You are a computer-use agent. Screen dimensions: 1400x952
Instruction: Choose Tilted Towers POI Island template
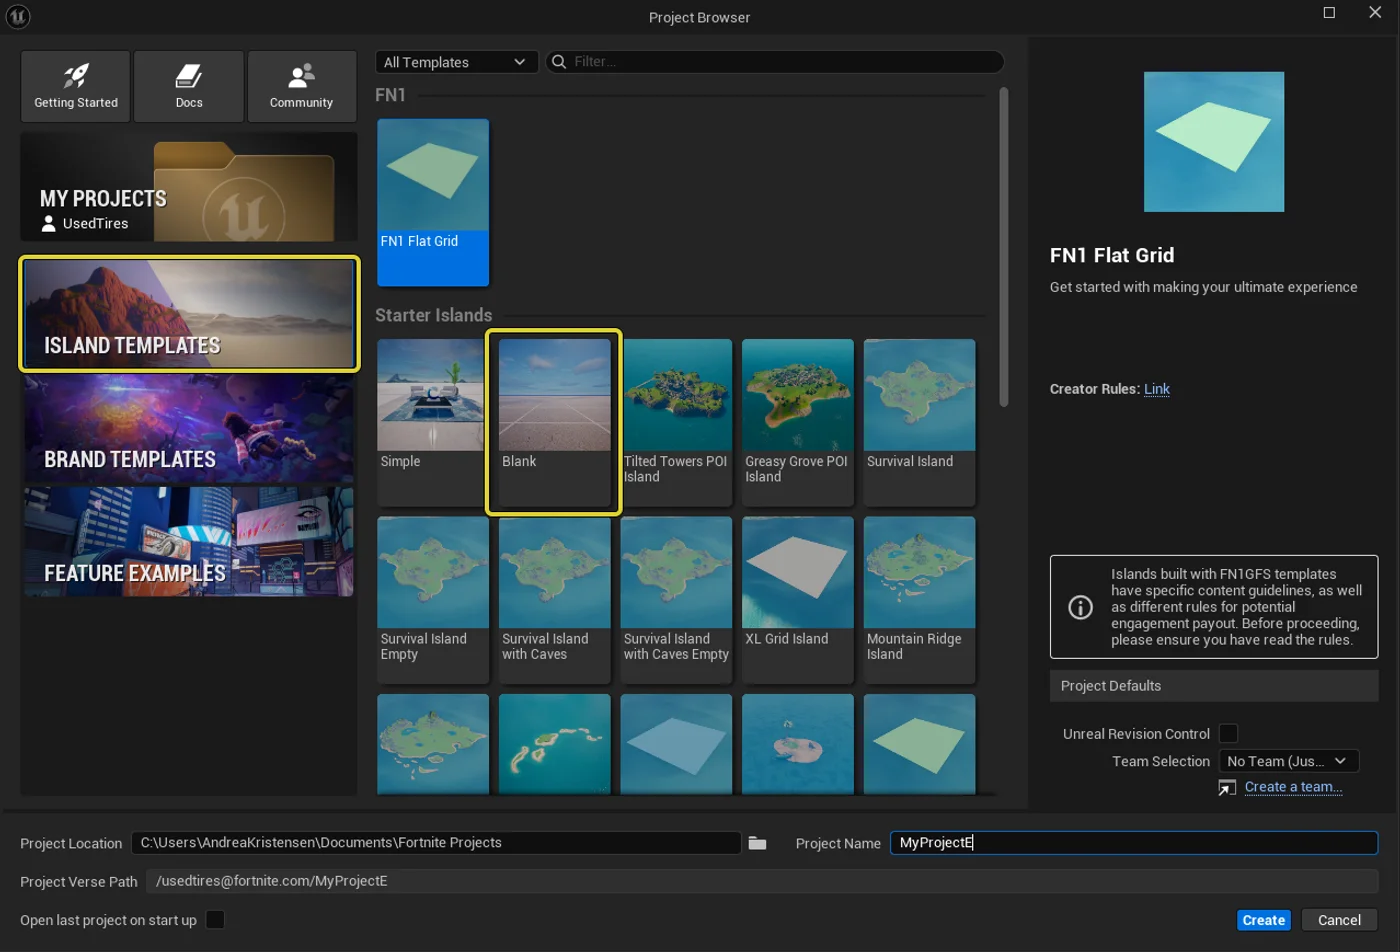coord(676,422)
